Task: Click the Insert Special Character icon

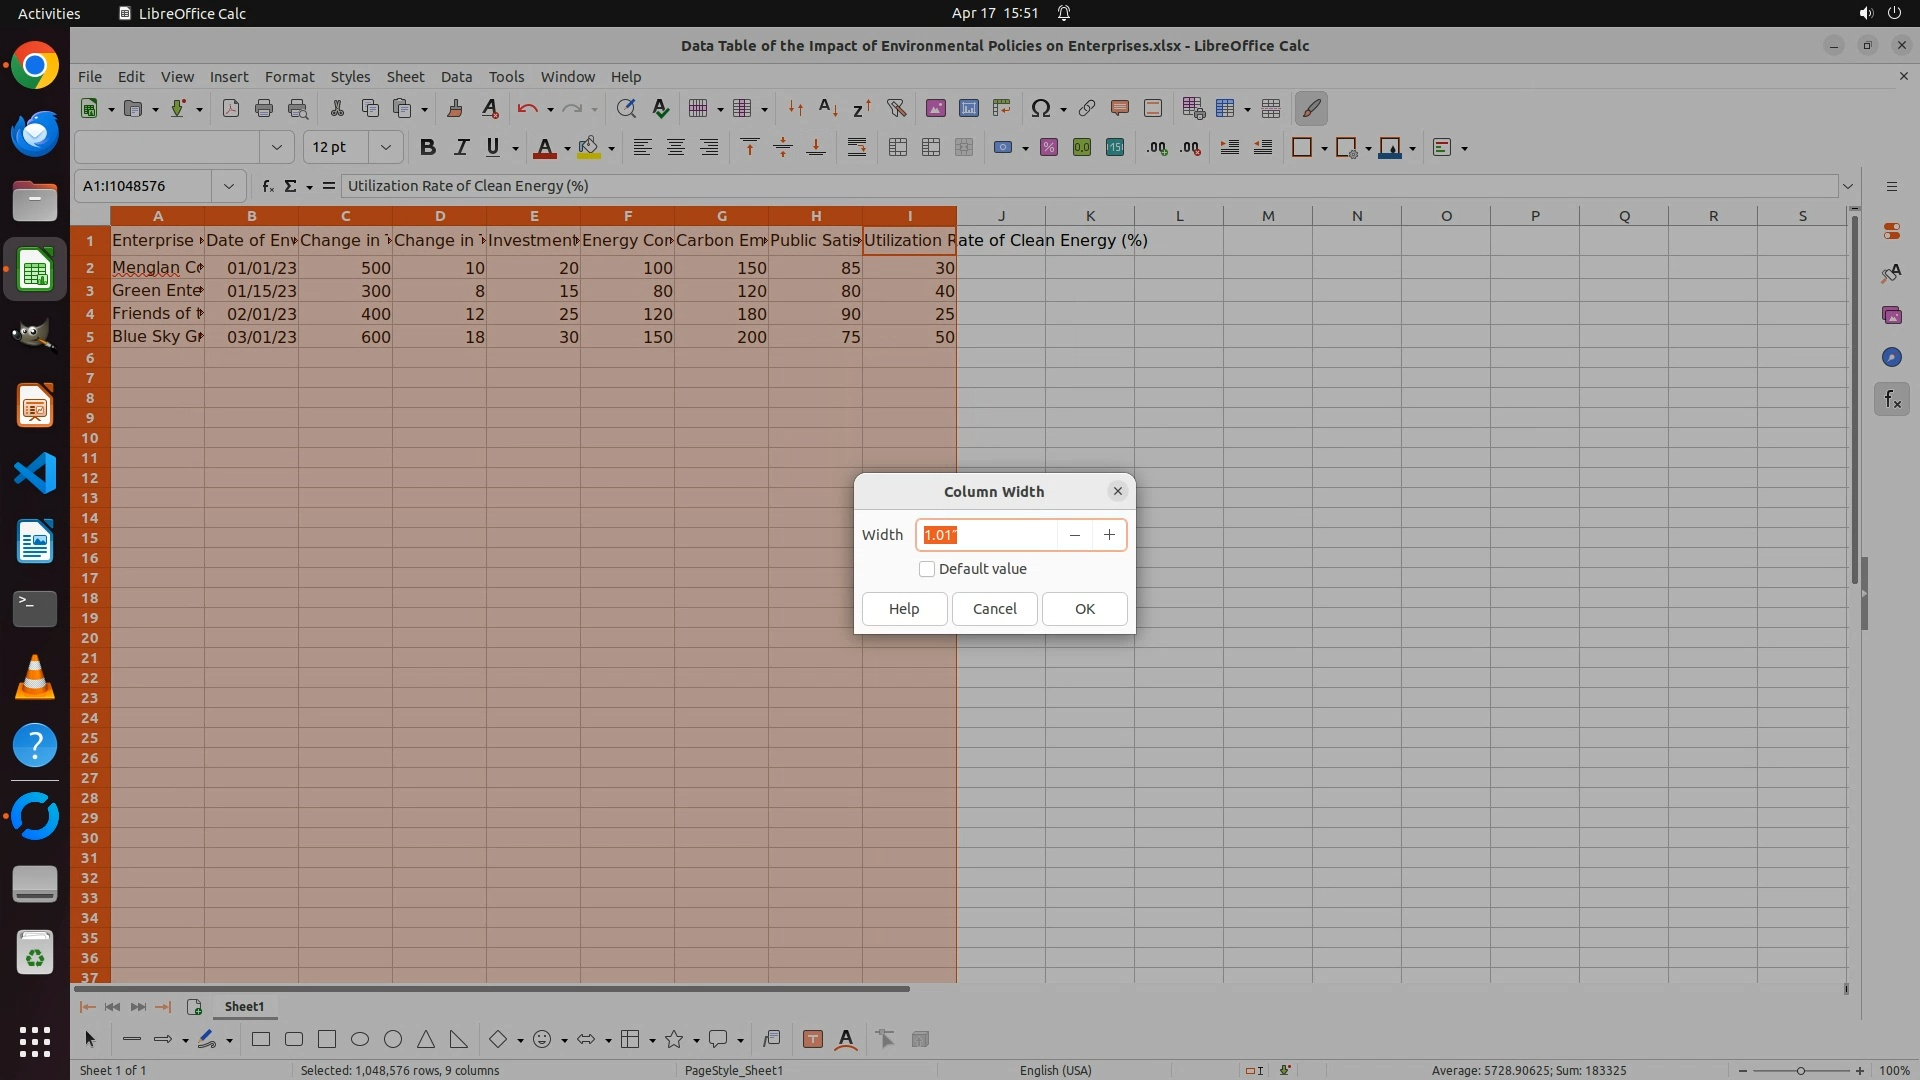Action: click(x=1040, y=108)
